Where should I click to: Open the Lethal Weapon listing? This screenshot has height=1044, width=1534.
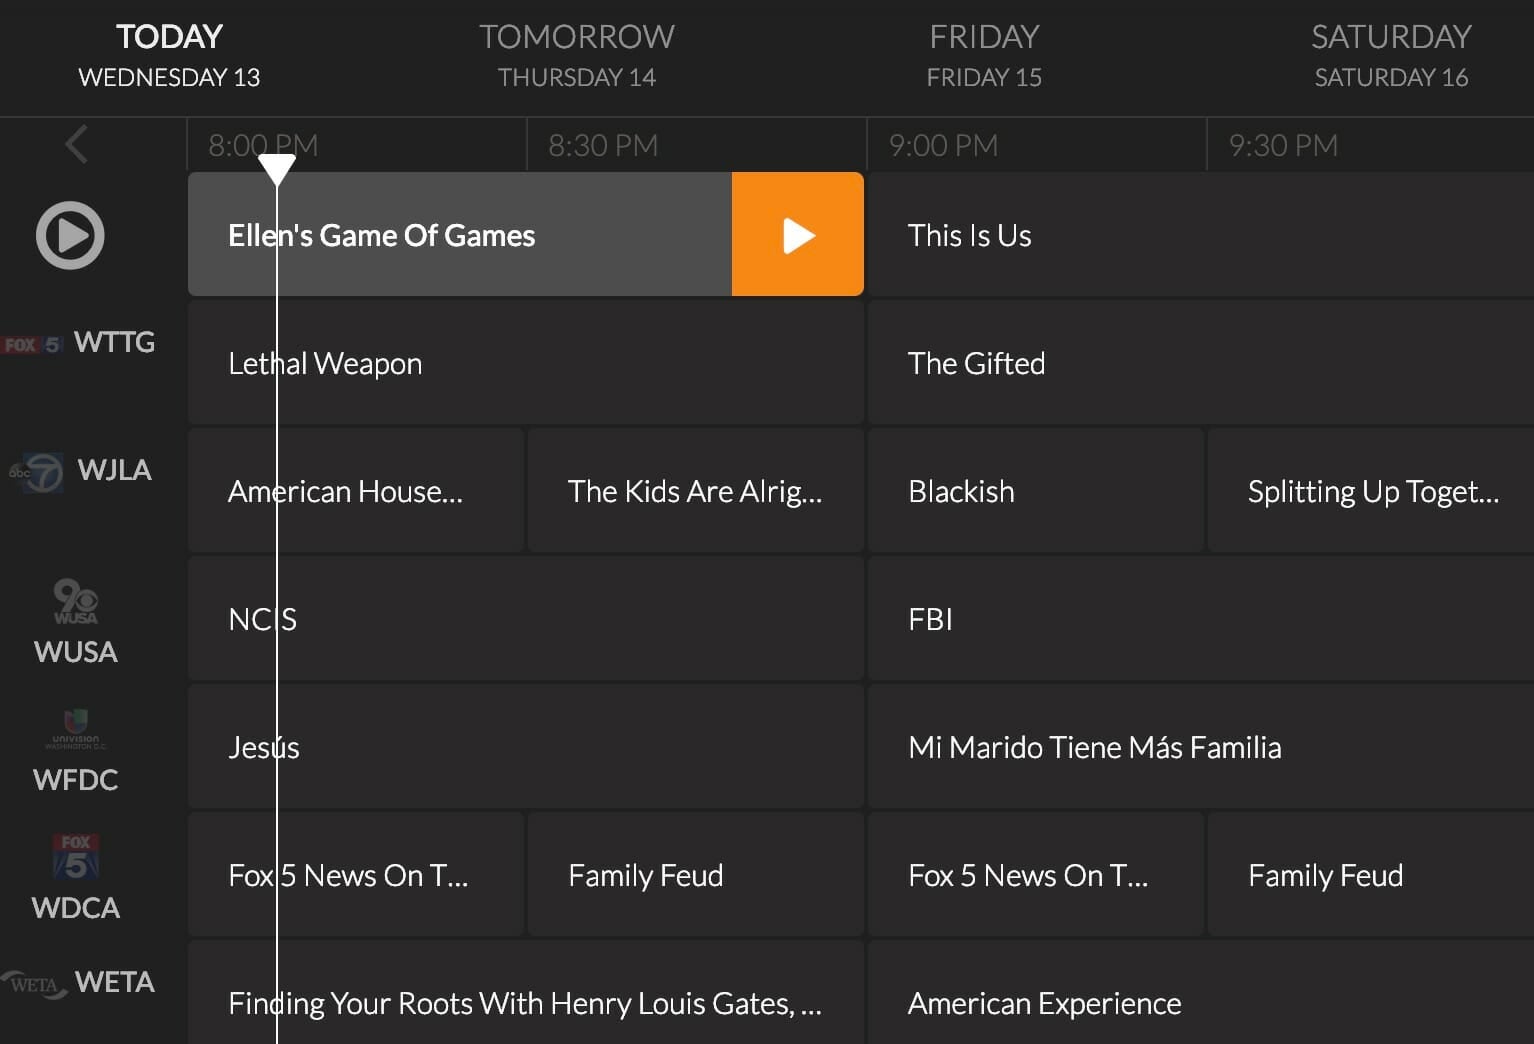526,363
